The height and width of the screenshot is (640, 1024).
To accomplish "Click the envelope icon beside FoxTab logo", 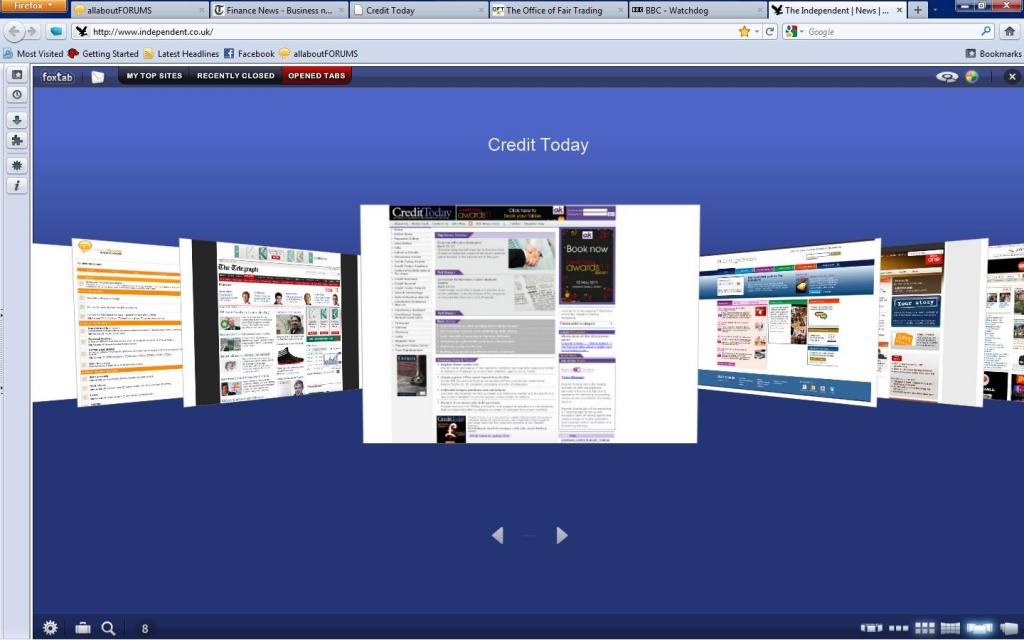I will (98, 76).
